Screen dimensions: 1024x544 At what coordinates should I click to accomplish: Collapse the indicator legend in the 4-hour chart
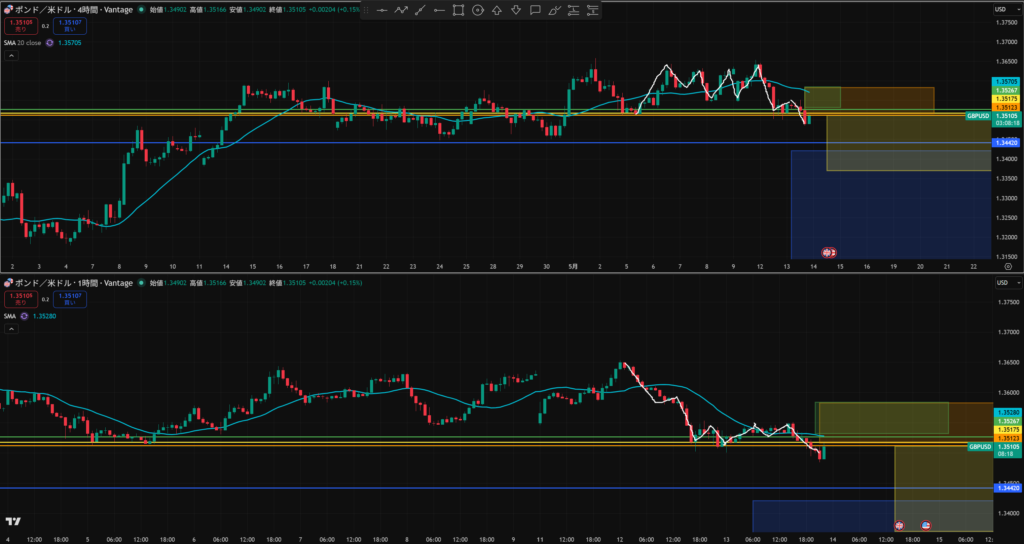11,56
